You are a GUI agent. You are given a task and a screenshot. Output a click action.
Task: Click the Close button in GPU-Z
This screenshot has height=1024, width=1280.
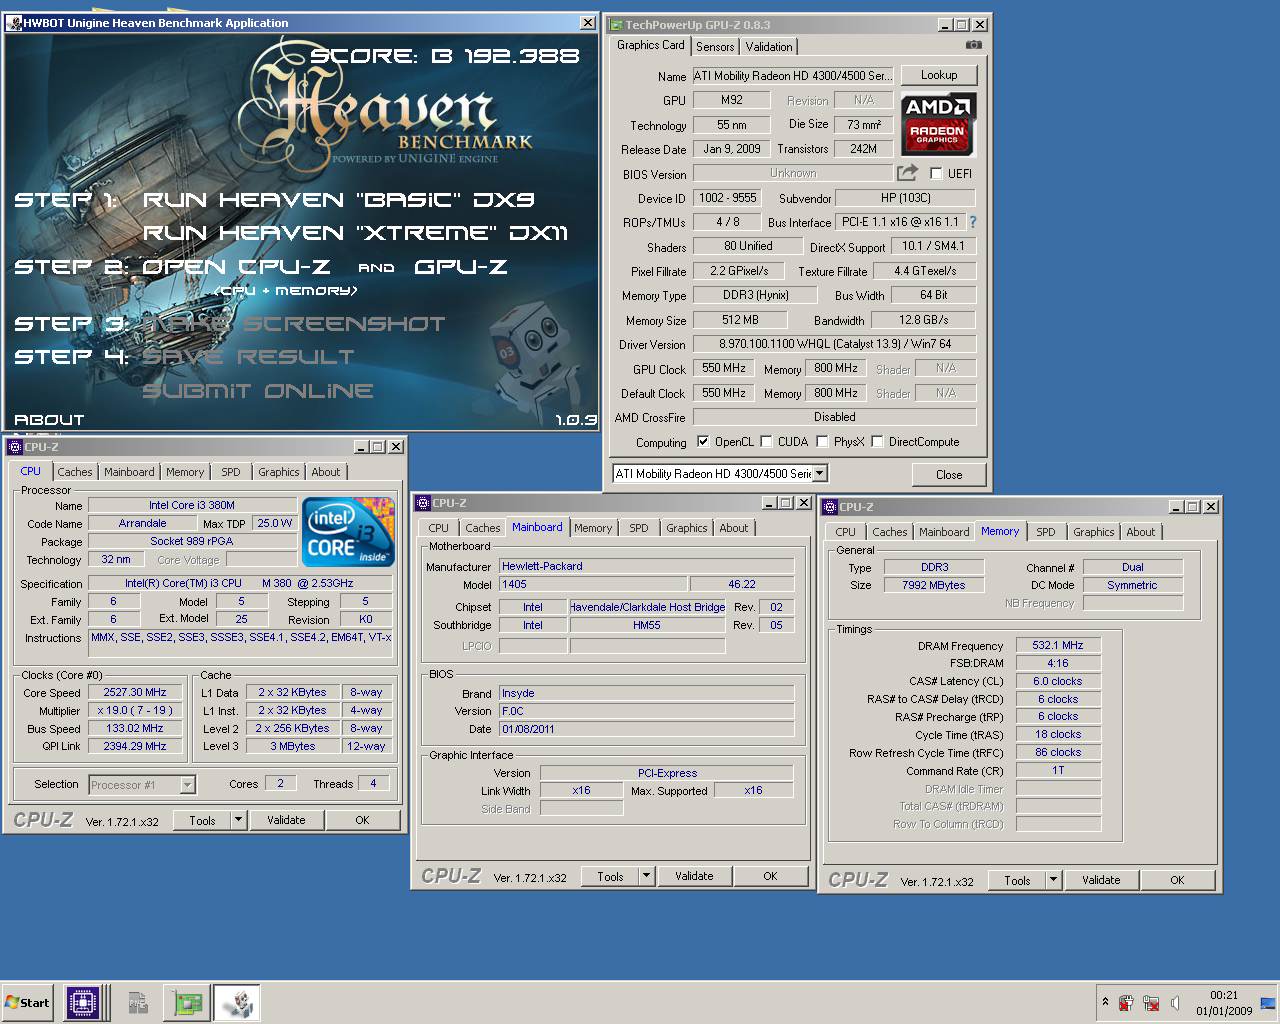949,475
